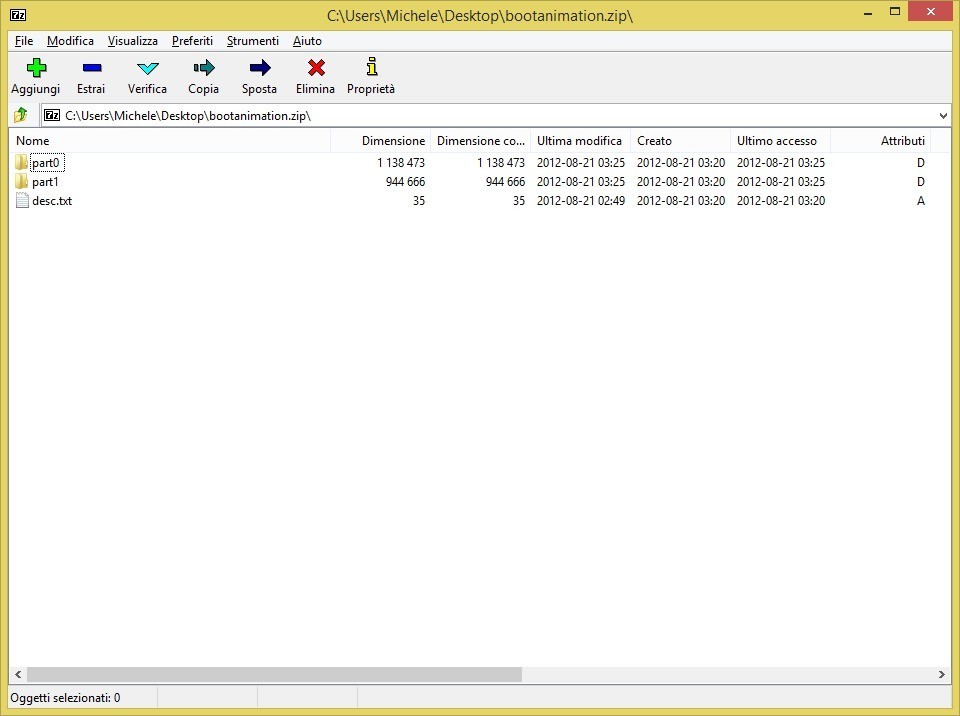Sort by Dimensione column header
The width and height of the screenshot is (960, 716).
[x=392, y=141]
